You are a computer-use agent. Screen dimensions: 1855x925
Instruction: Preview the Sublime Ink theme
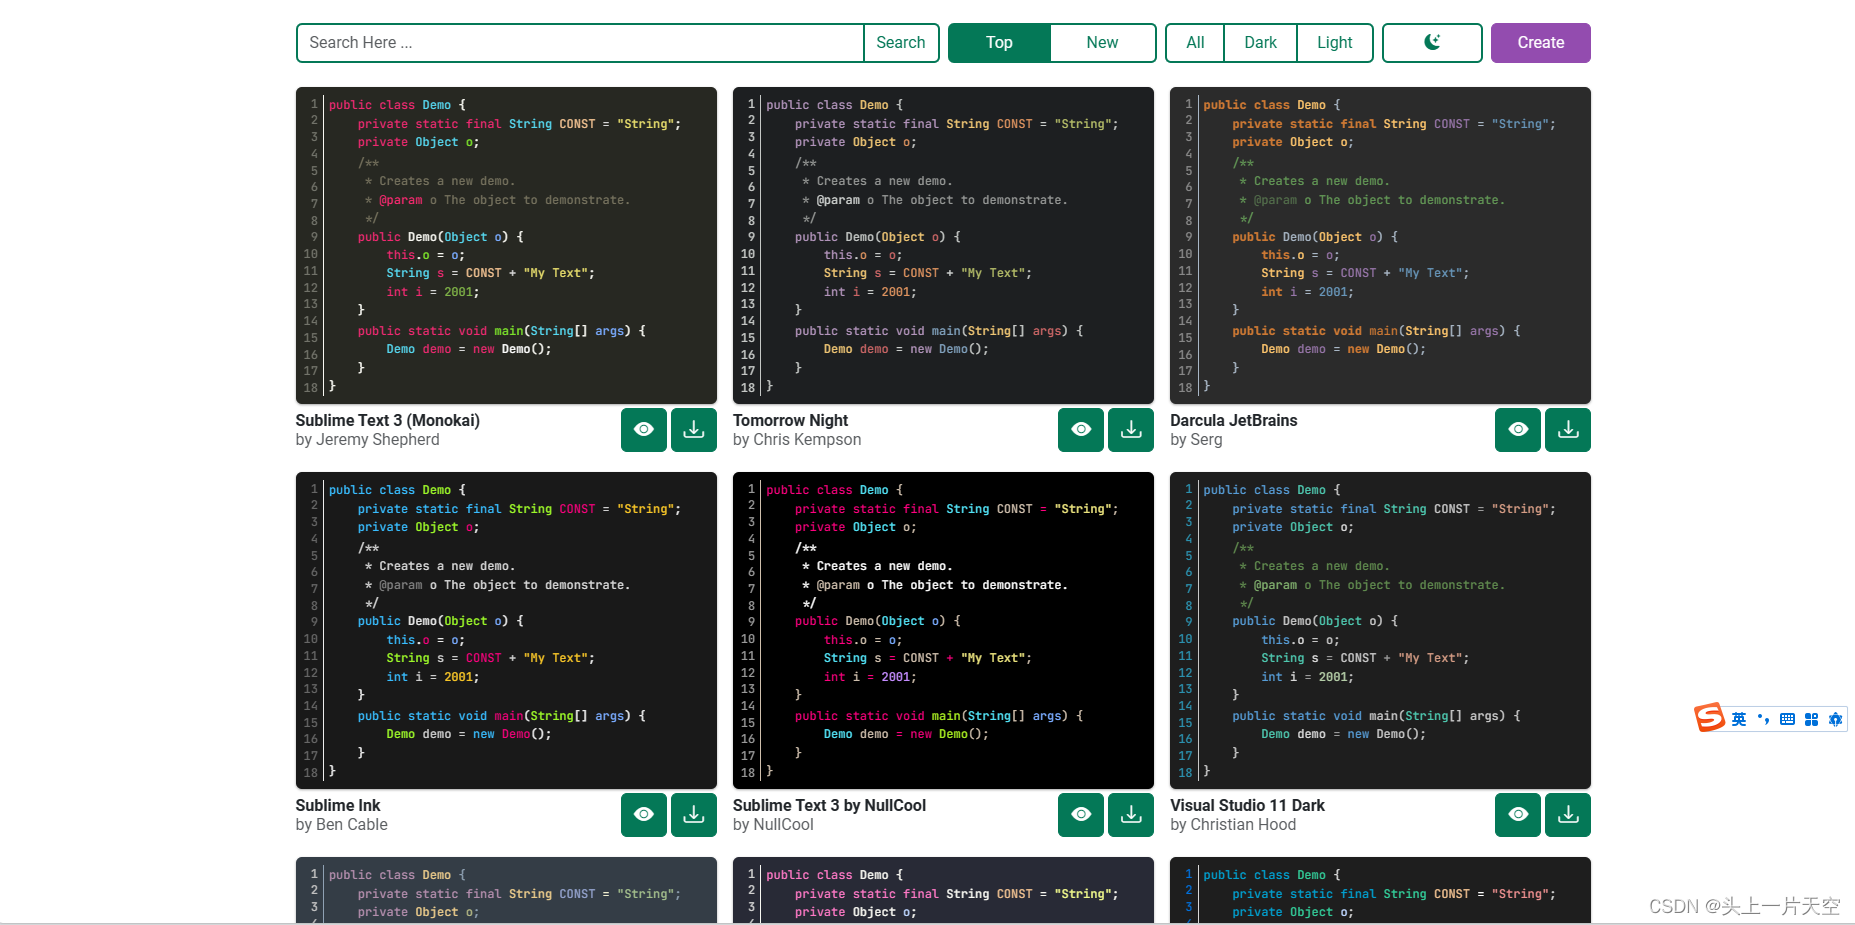pos(644,815)
